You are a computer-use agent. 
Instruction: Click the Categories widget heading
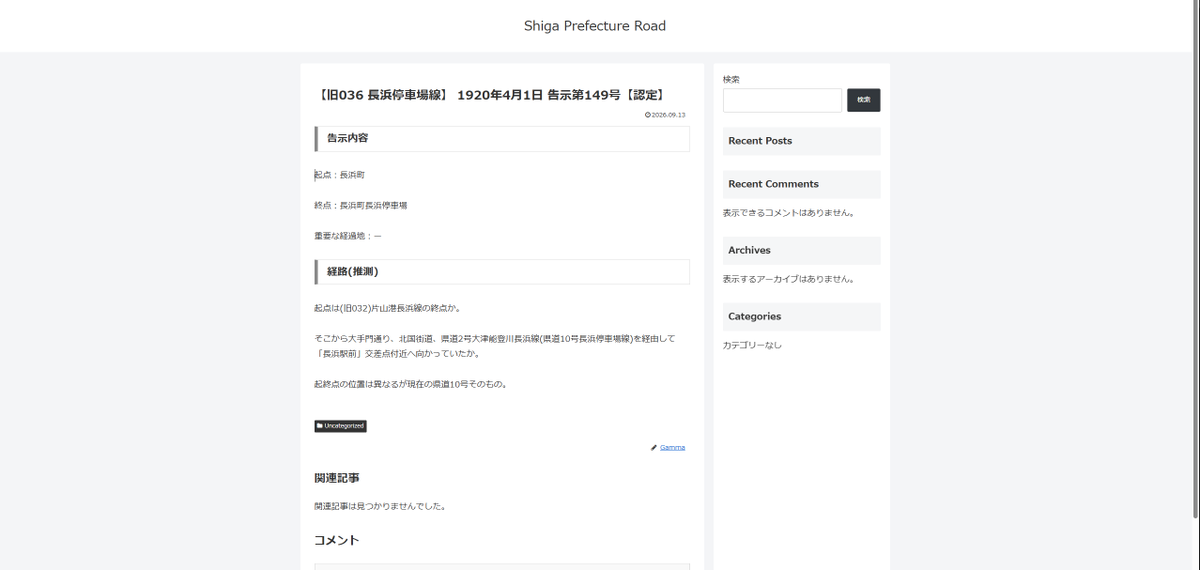[802, 316]
